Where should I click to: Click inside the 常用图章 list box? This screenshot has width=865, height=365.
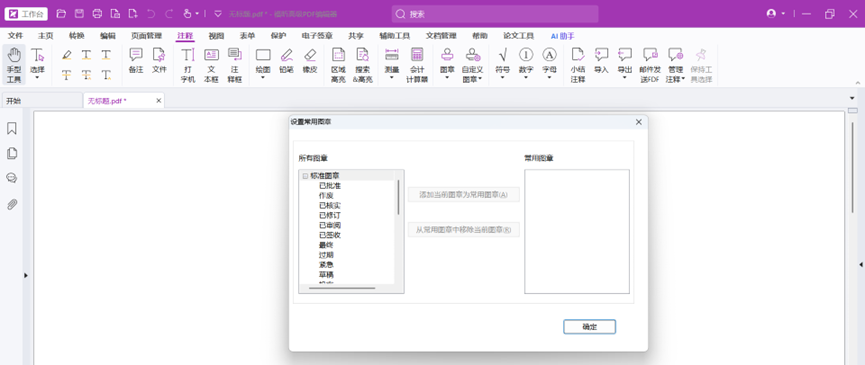coord(576,232)
